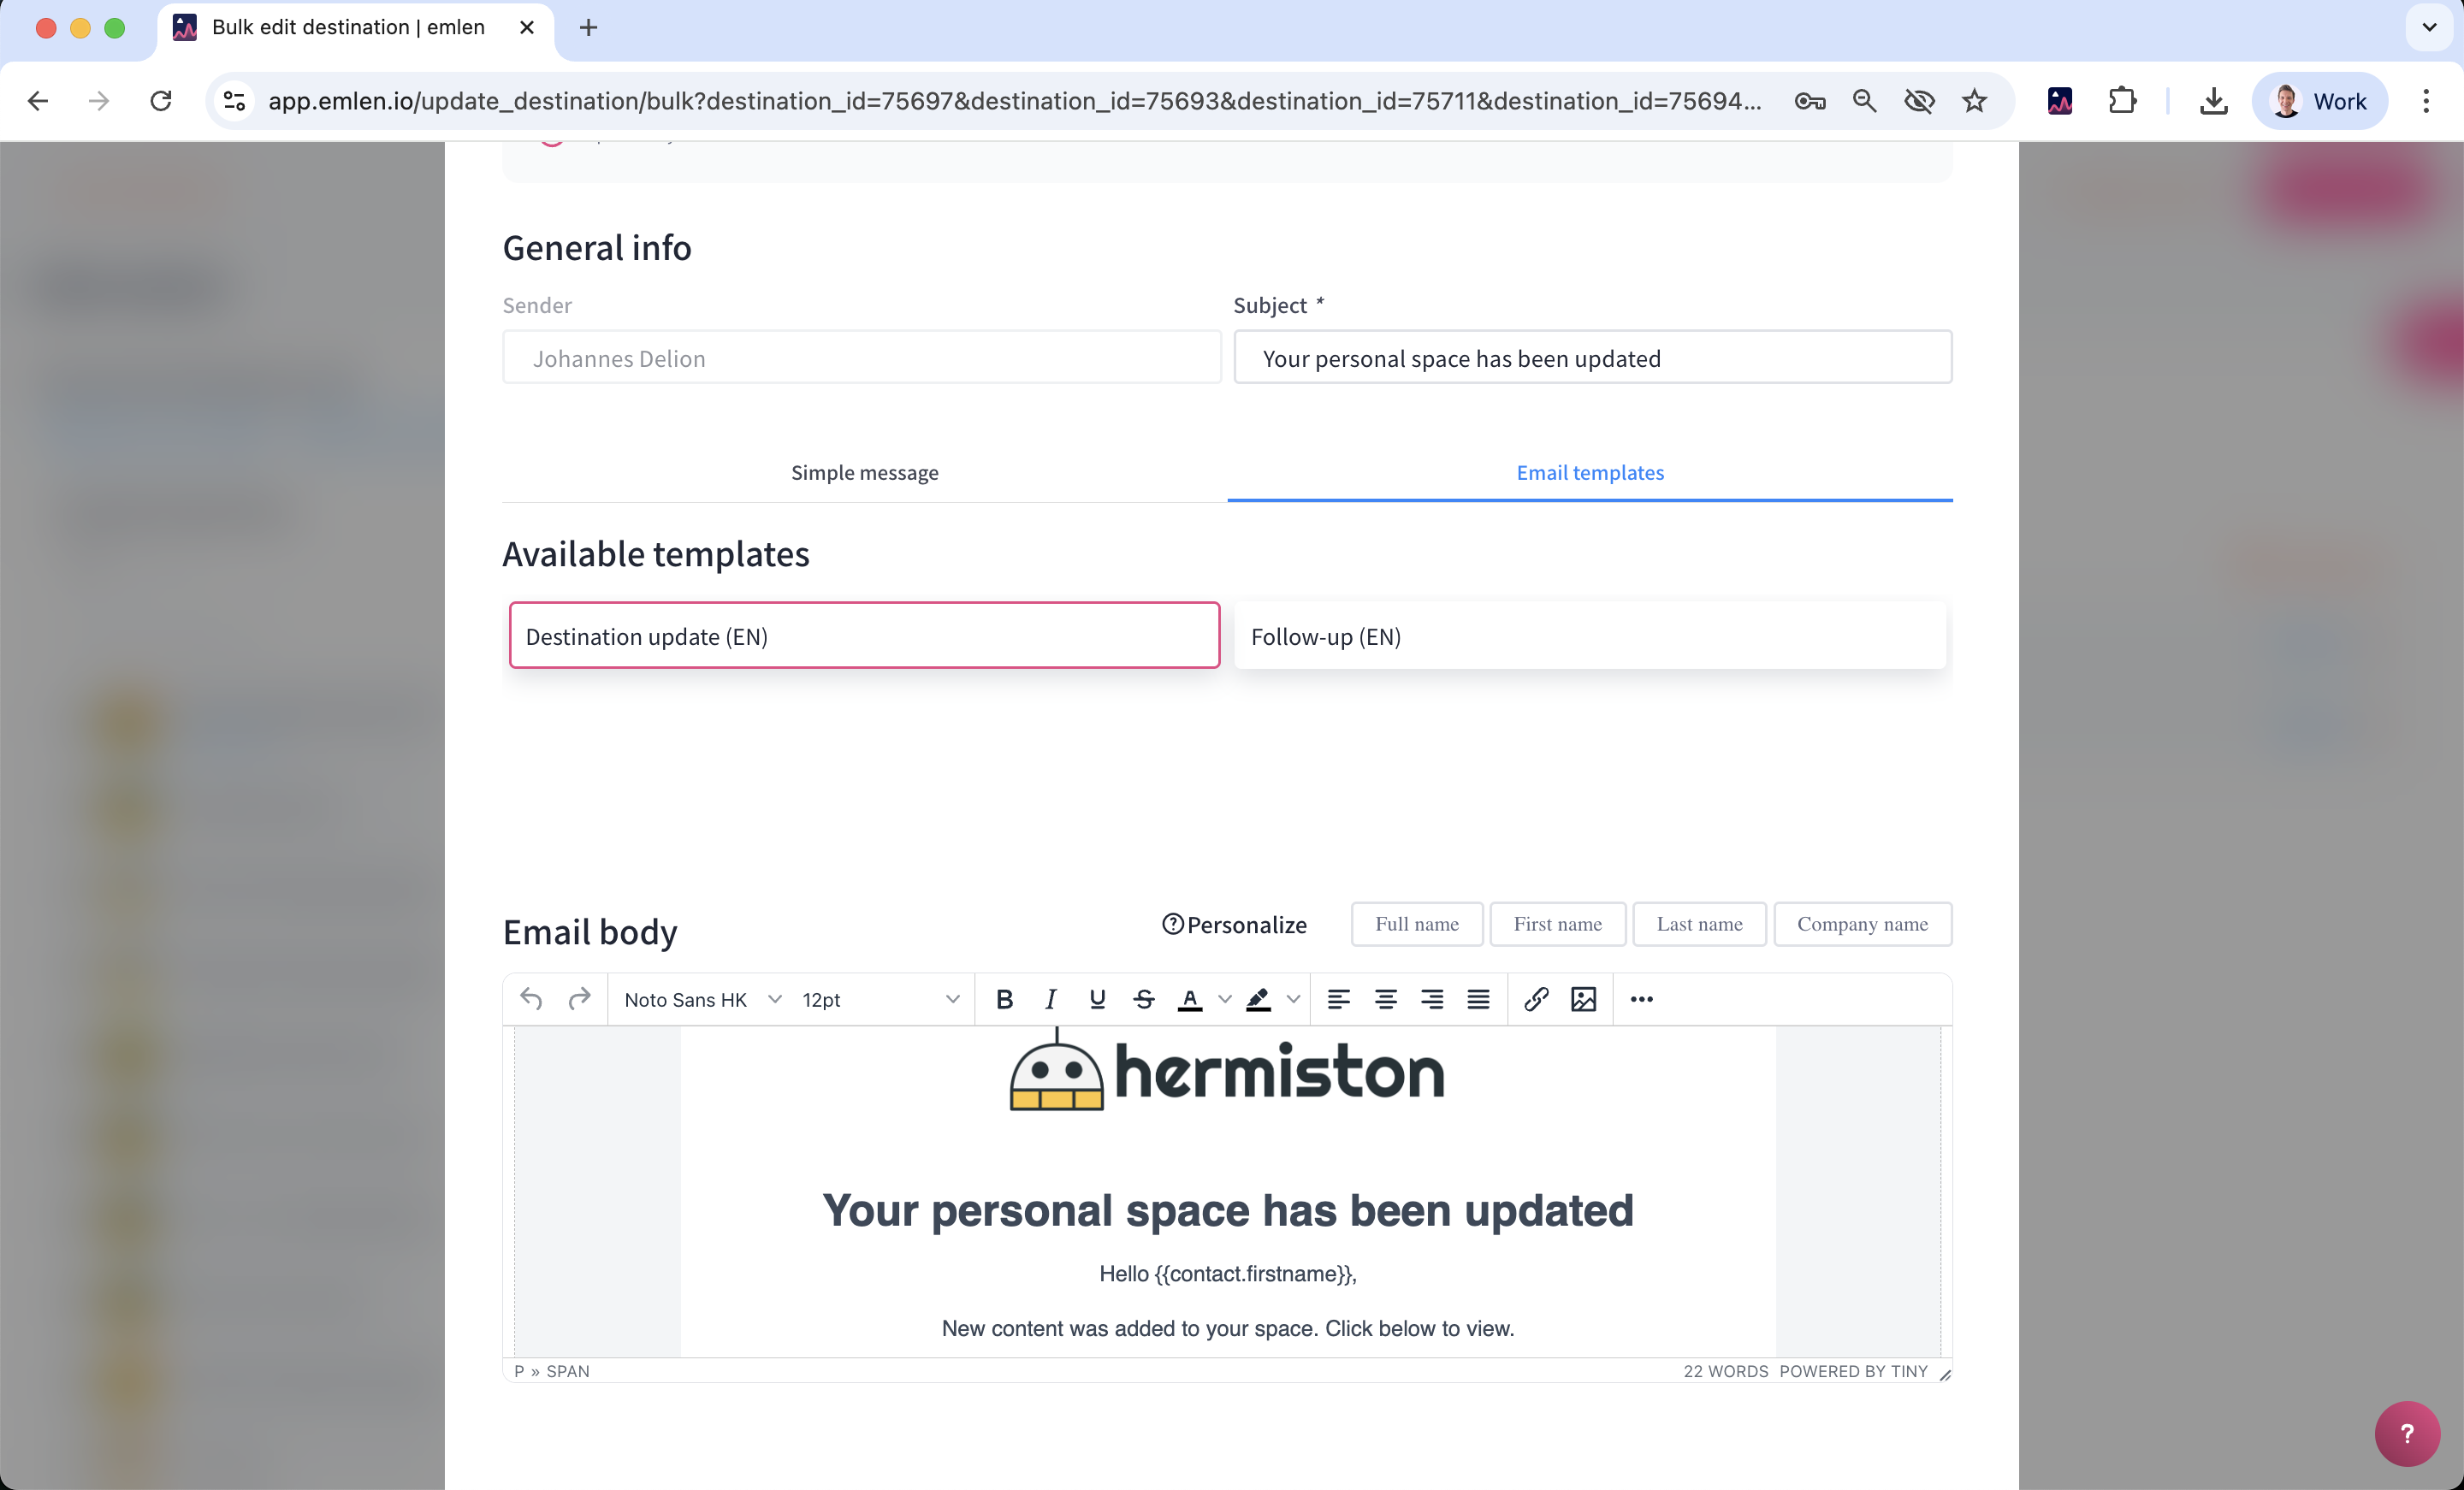
Task: Insert a link using the link icon
Action: [x=1536, y=999]
